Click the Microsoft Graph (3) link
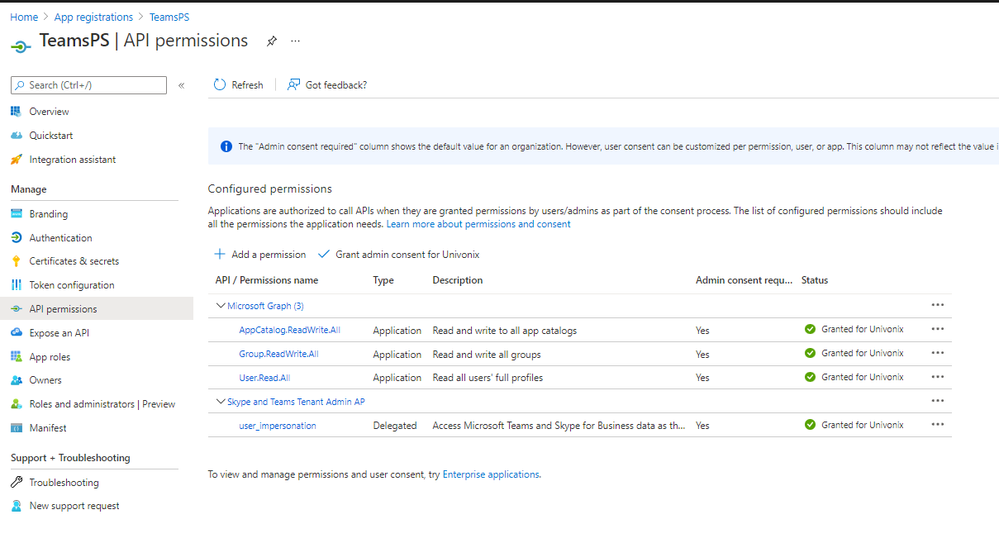Screen dimensions: 999x539 pyautogui.click(x=266, y=306)
